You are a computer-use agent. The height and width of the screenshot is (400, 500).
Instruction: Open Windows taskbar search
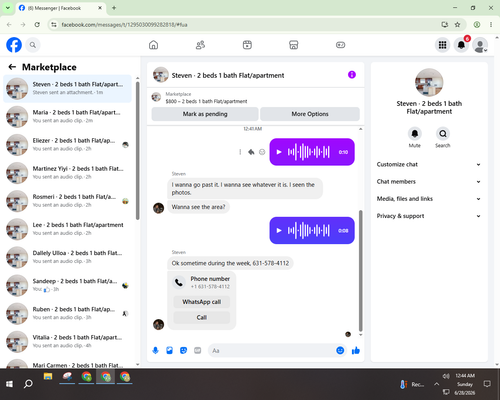tap(28, 384)
